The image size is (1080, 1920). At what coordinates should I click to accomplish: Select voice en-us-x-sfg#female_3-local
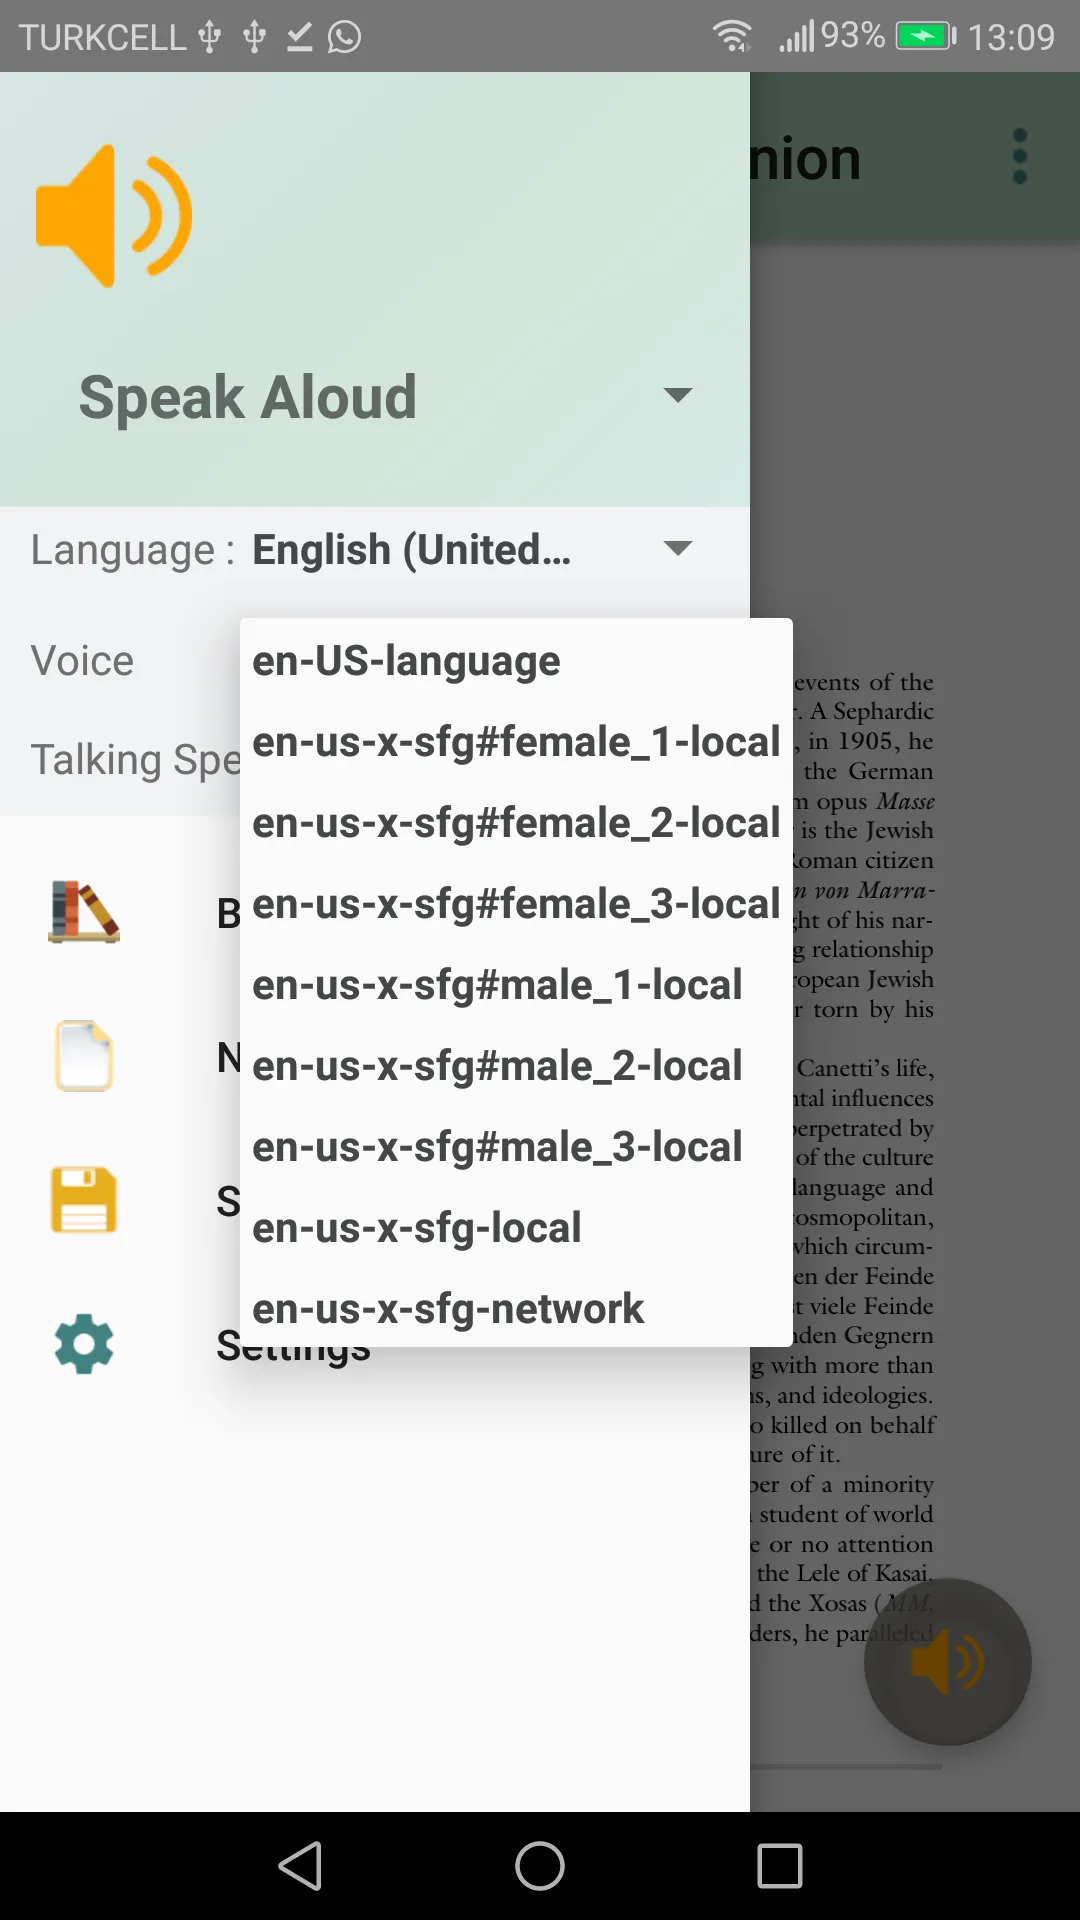tap(516, 903)
